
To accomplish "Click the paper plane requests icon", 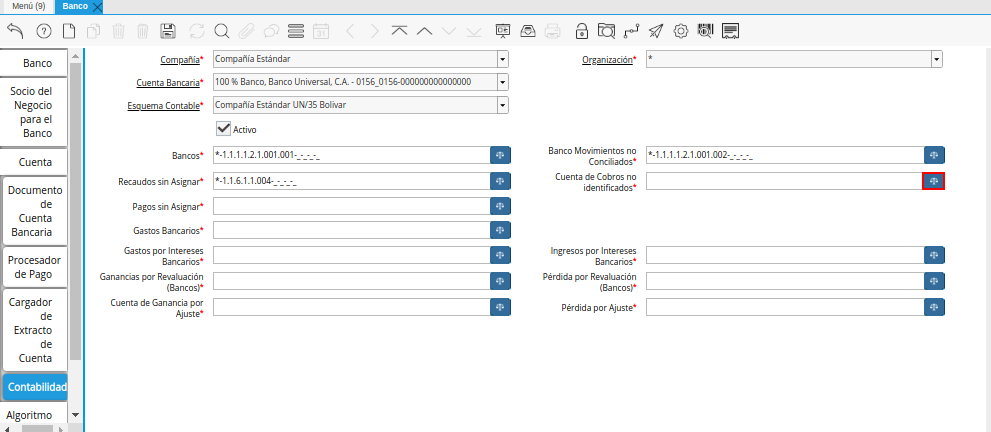I will 656,30.
